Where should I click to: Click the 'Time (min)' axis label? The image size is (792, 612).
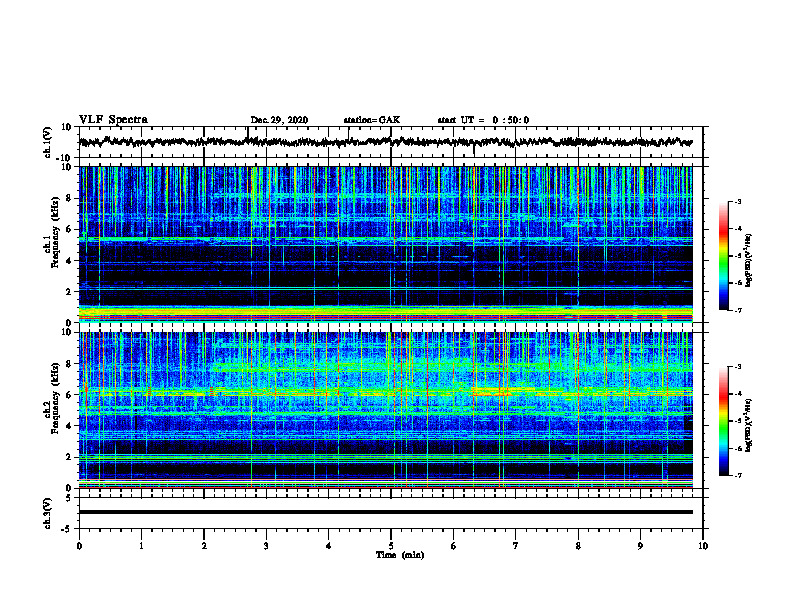tap(400, 555)
